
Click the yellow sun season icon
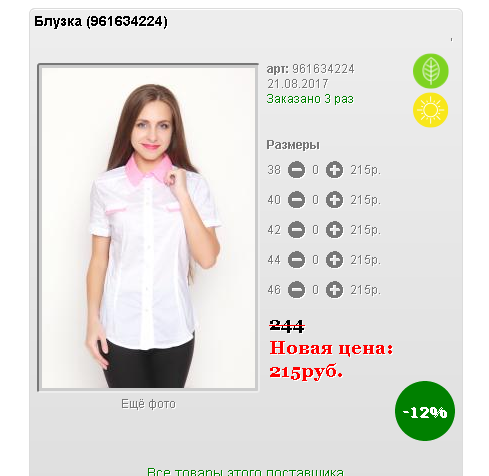pos(430,110)
